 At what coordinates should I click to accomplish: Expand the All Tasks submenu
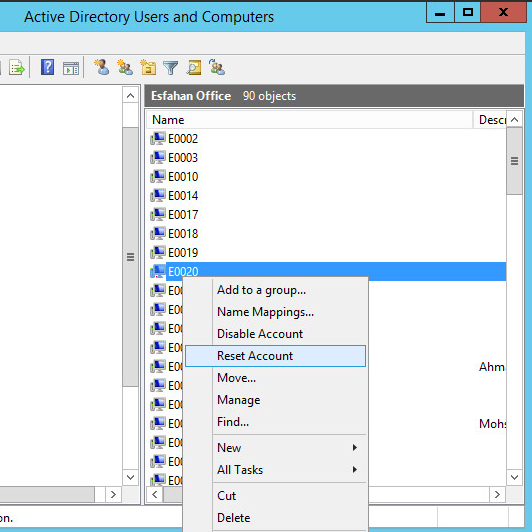pyautogui.click(x=276, y=470)
